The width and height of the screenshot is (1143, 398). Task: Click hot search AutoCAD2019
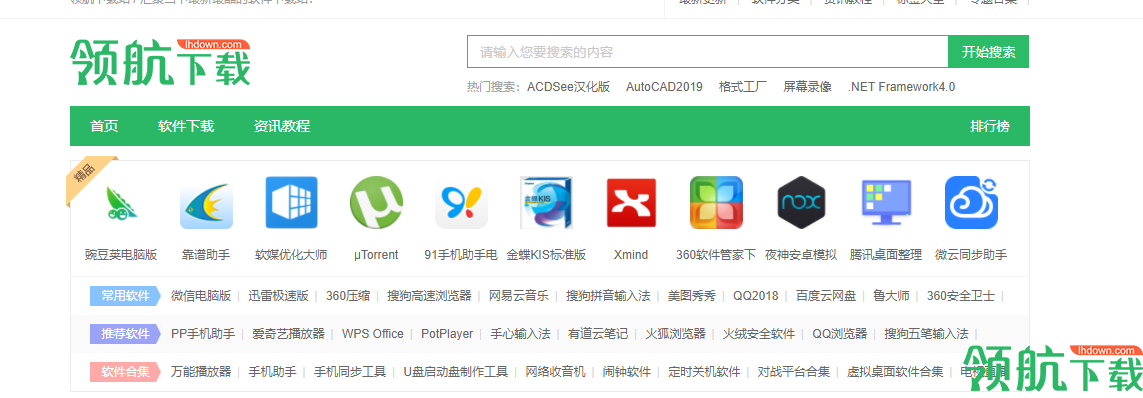[664, 87]
